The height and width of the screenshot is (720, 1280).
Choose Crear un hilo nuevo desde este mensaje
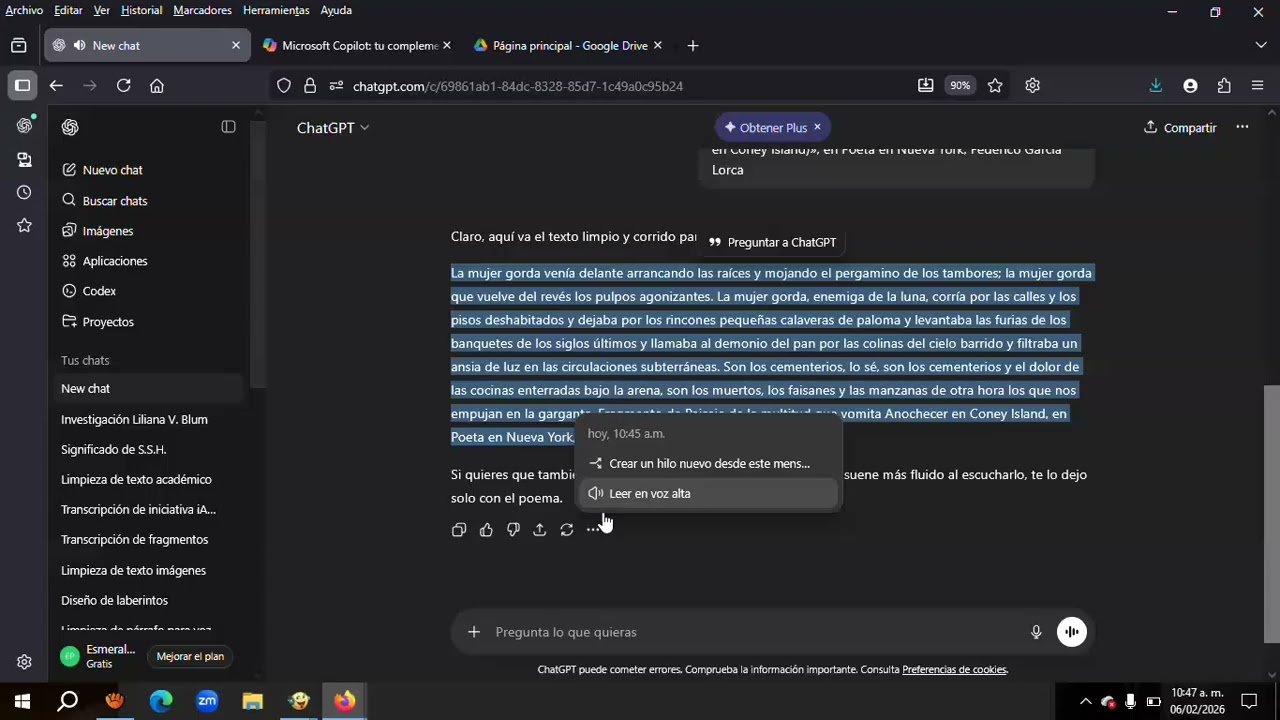tap(708, 463)
